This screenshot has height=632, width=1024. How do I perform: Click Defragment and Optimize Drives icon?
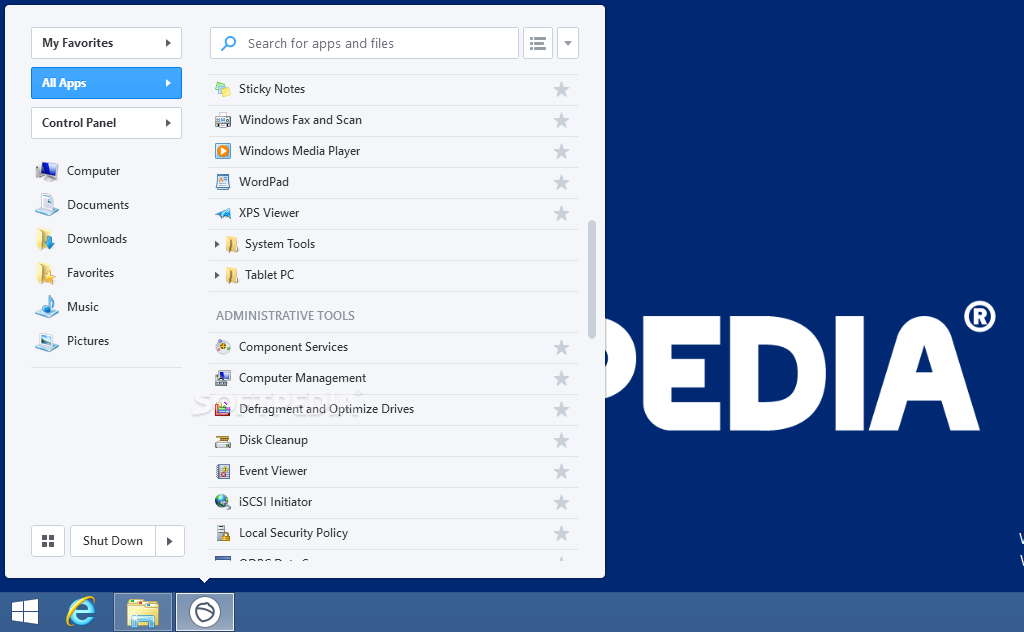point(223,409)
